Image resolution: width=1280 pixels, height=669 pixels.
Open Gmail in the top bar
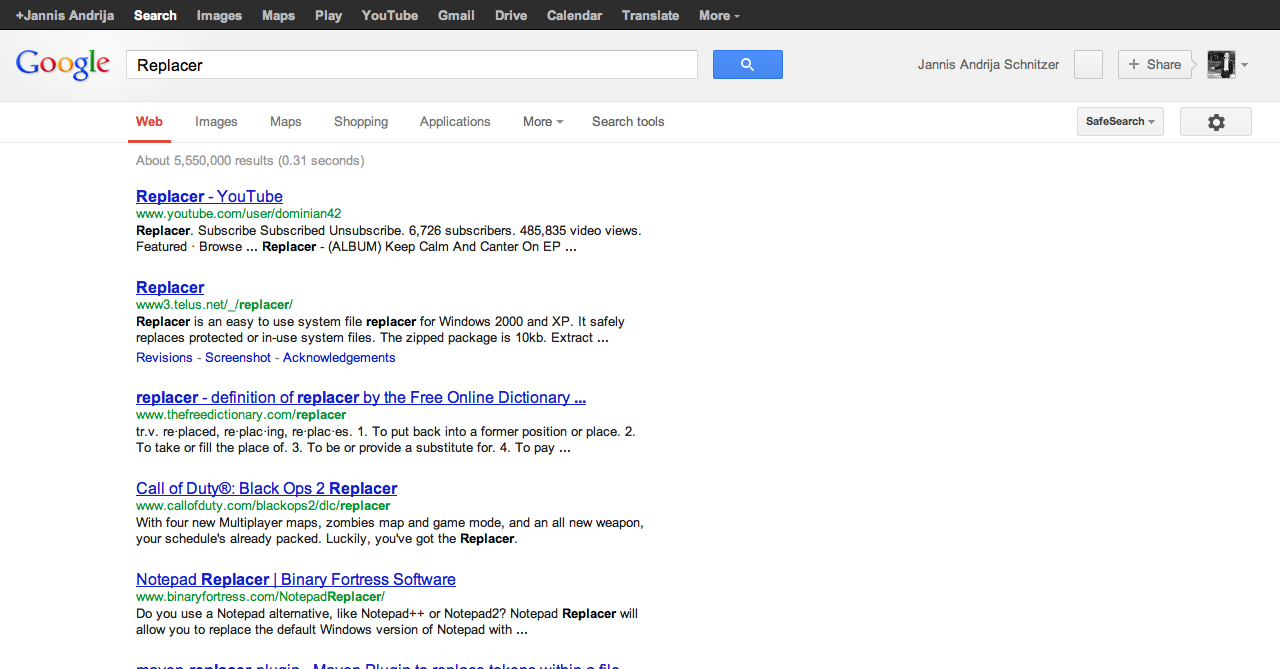pyautogui.click(x=456, y=15)
